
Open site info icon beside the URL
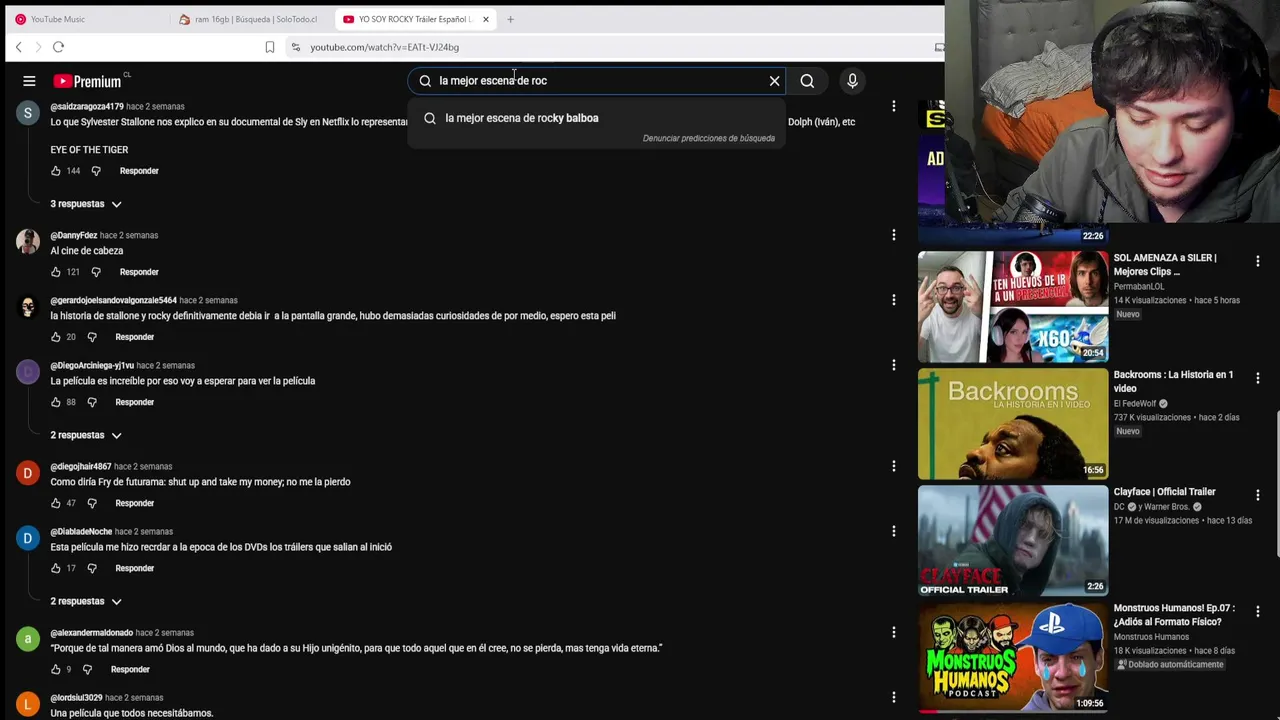pyautogui.click(x=295, y=47)
